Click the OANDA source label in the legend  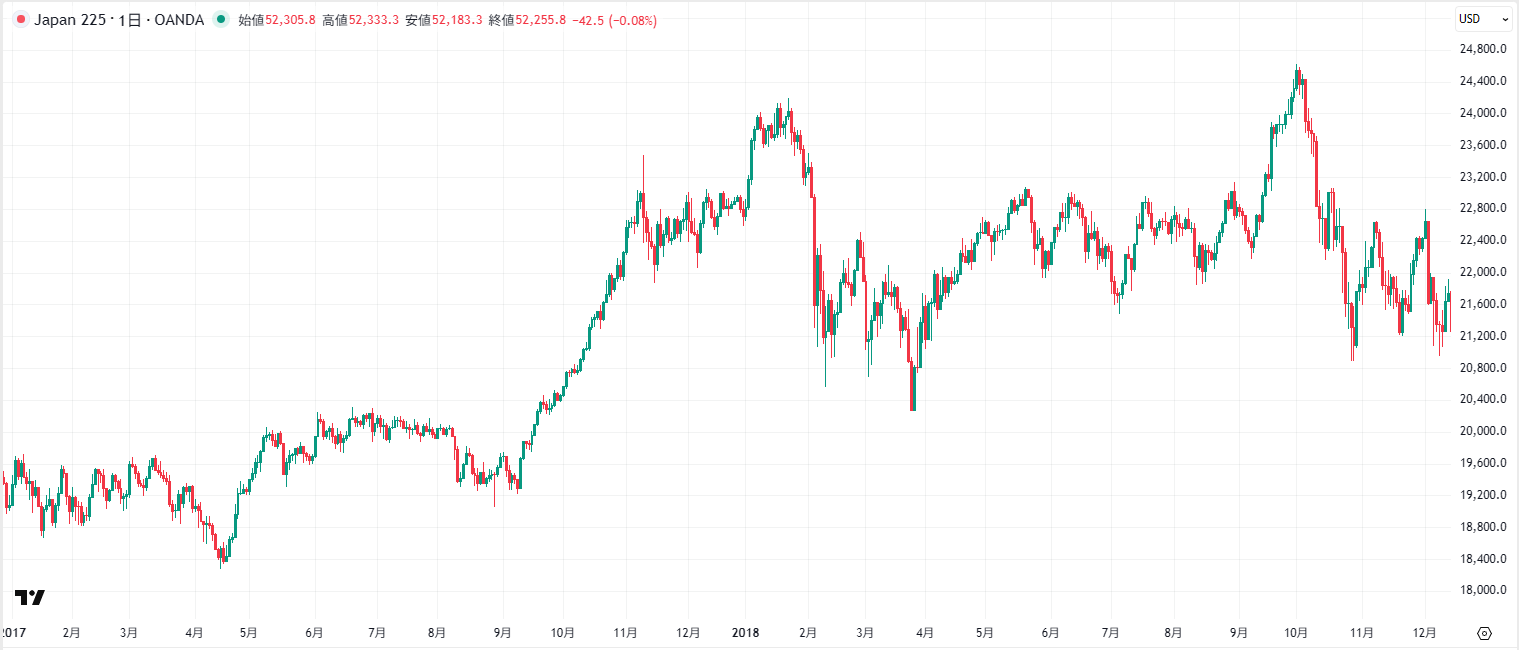click(x=180, y=19)
